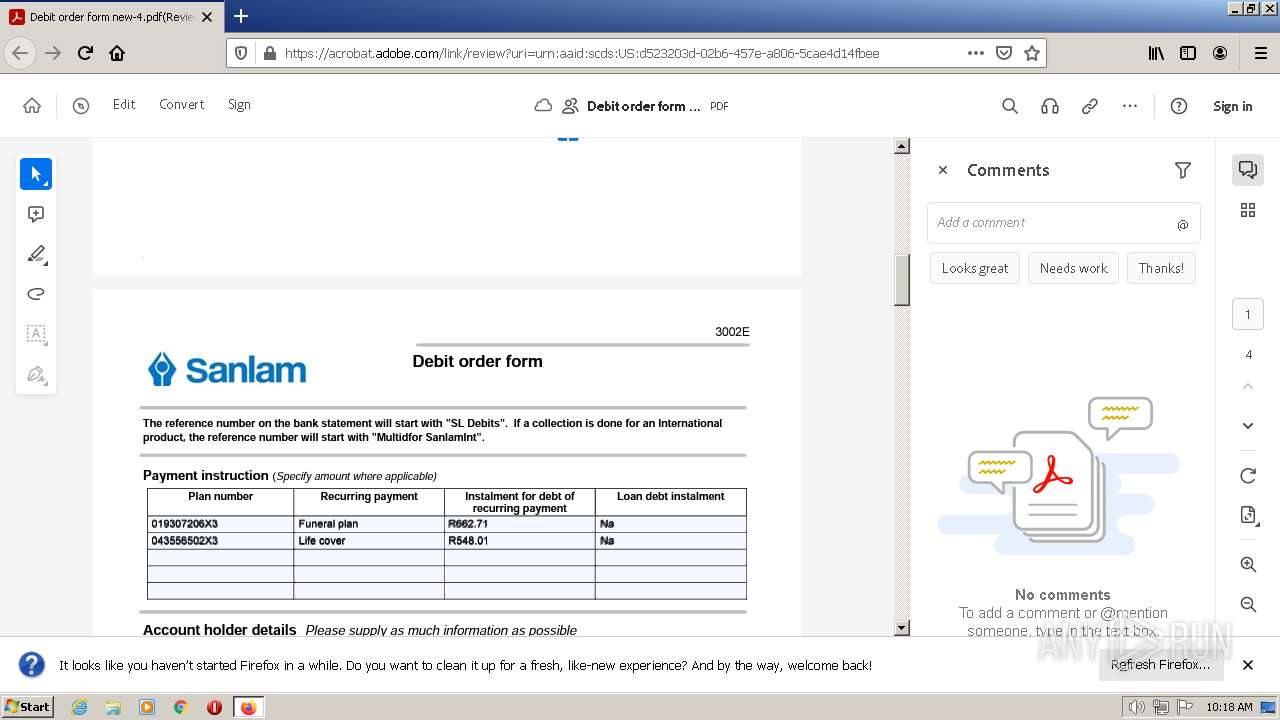Click the Sign in link
The width and height of the screenshot is (1280, 720).
click(x=1232, y=106)
